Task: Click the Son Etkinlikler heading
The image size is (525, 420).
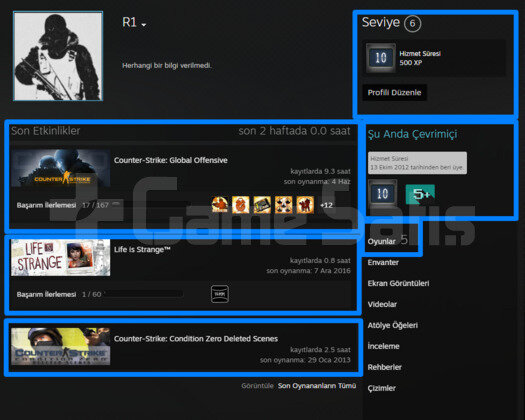Action: point(46,131)
